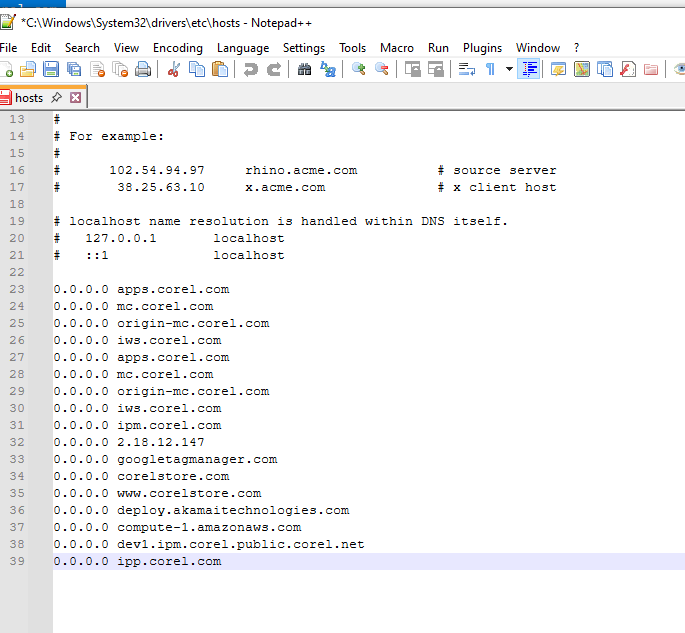
Task: Click the 127.0.0.1 localhost comment line
Action: pyautogui.click(x=169, y=238)
